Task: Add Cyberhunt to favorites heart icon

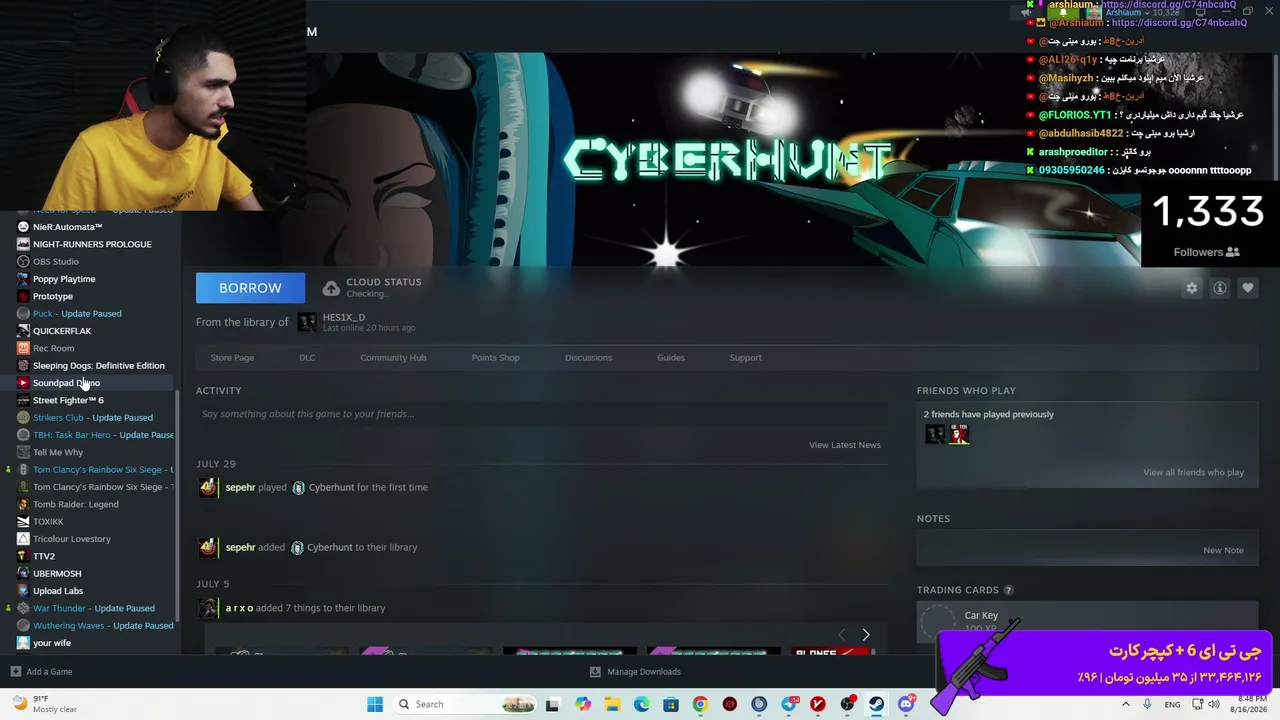Action: tap(1248, 288)
